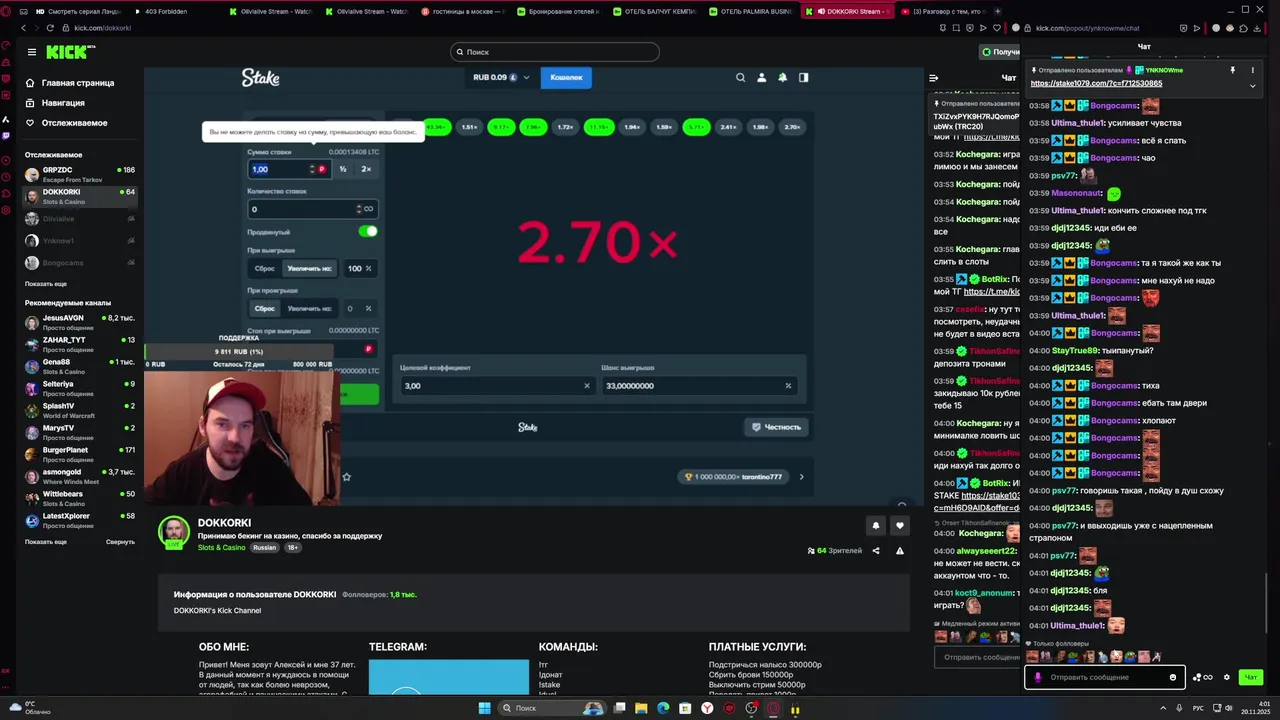This screenshot has height=720, width=1280.
Task: Click popout Отправить сообщение input
Action: 1105,677
